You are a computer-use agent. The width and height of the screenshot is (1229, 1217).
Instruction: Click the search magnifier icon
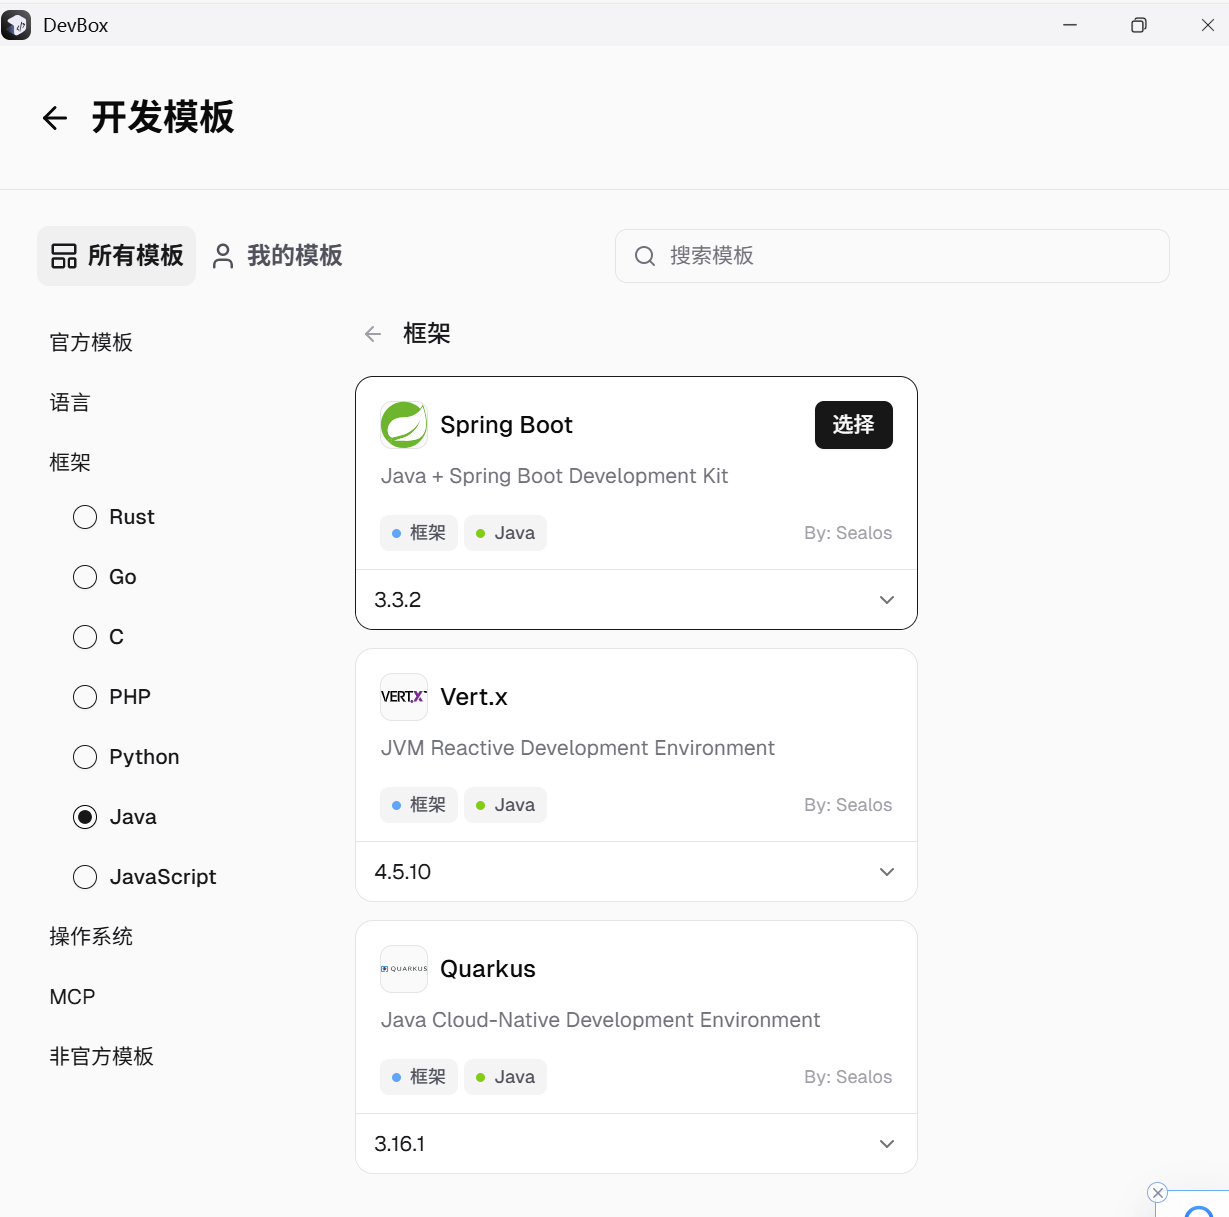tap(644, 256)
